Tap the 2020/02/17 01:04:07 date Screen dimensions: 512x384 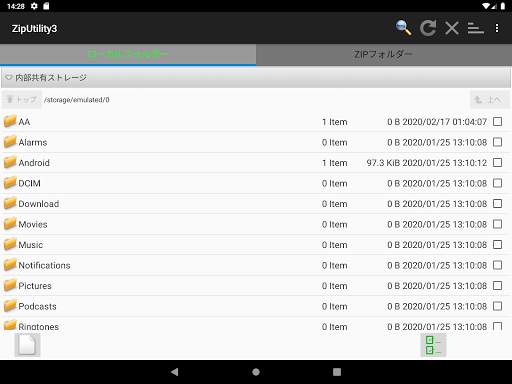click(445, 122)
